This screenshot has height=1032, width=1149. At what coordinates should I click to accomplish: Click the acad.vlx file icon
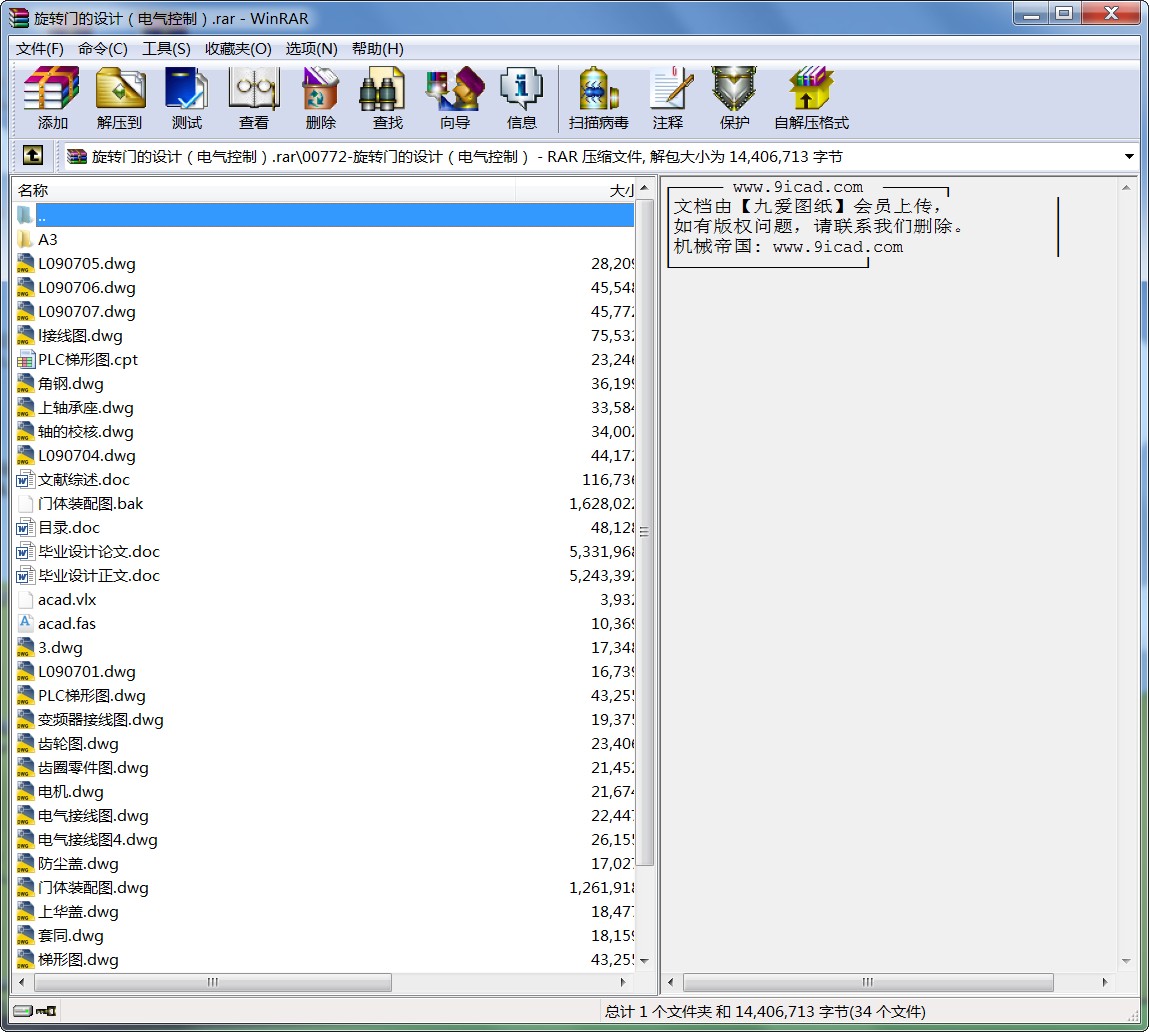coord(25,600)
